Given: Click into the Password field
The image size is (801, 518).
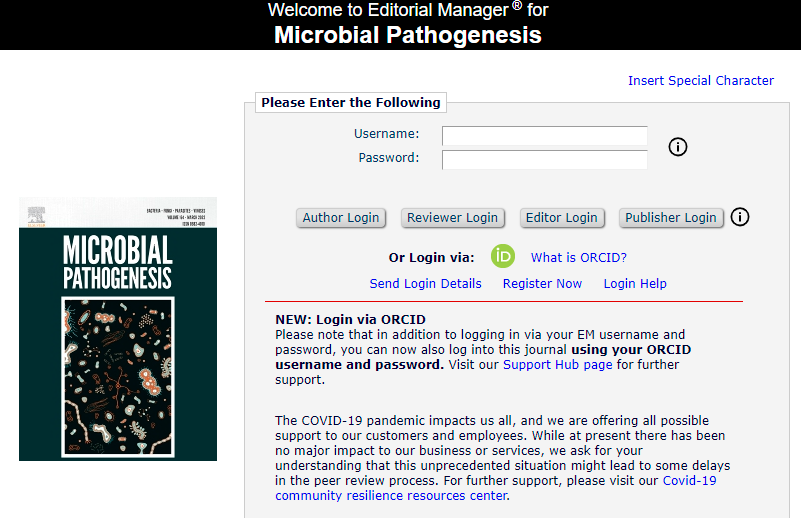Looking at the screenshot, I should 544,159.
